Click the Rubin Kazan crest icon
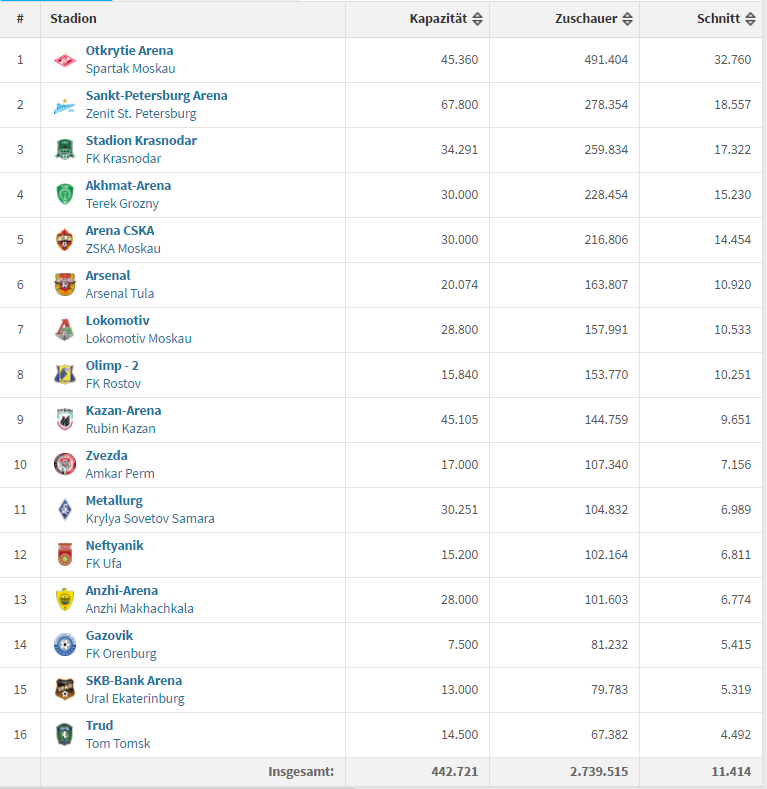This screenshot has width=767, height=789. click(x=65, y=420)
